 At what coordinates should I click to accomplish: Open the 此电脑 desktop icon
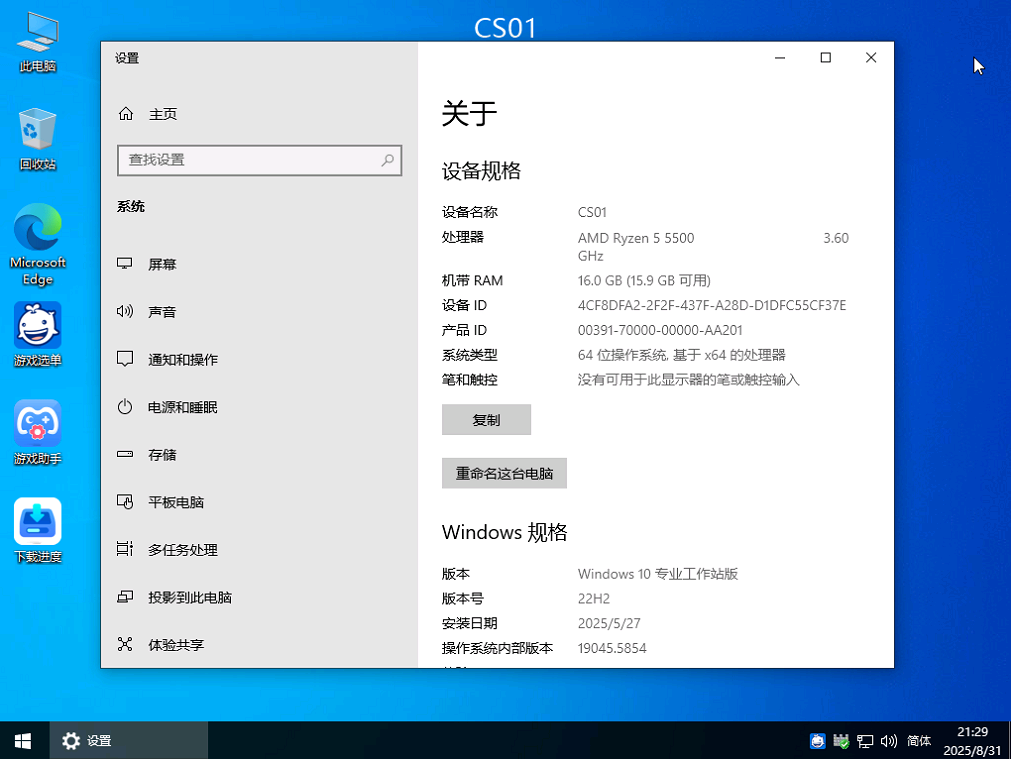coord(37,42)
